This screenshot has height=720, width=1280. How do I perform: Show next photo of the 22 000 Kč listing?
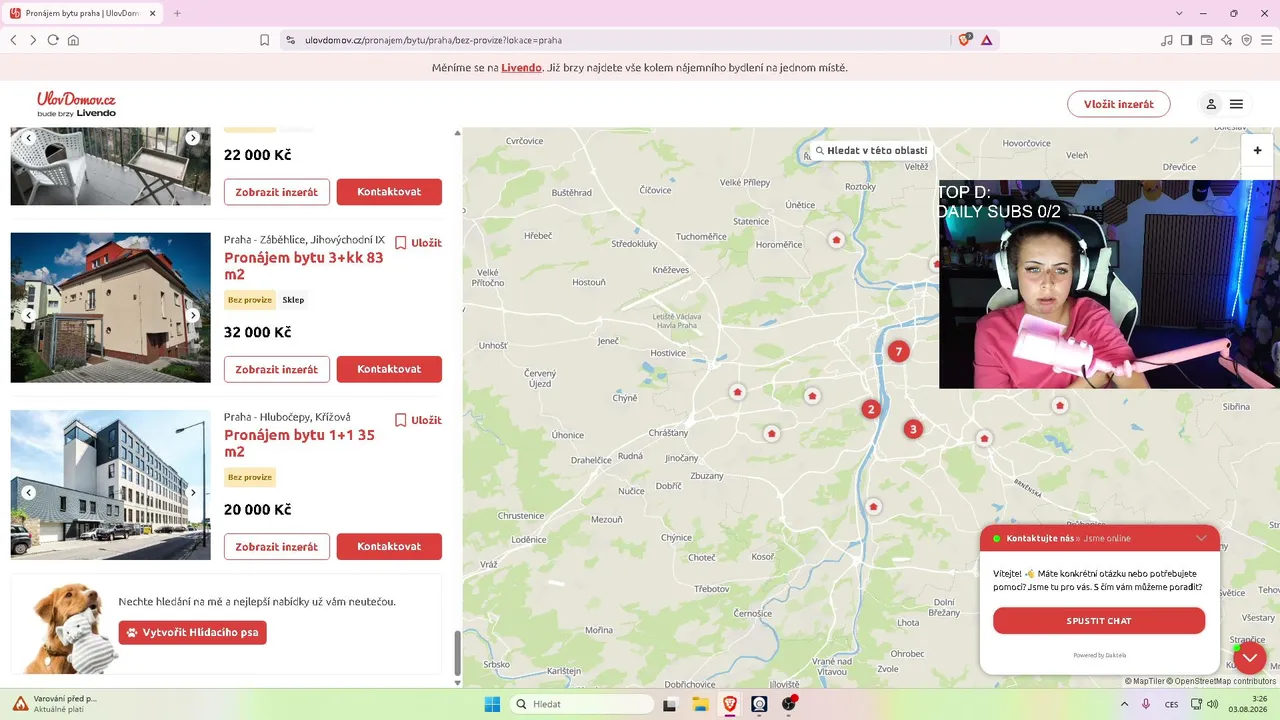pyautogui.click(x=193, y=138)
